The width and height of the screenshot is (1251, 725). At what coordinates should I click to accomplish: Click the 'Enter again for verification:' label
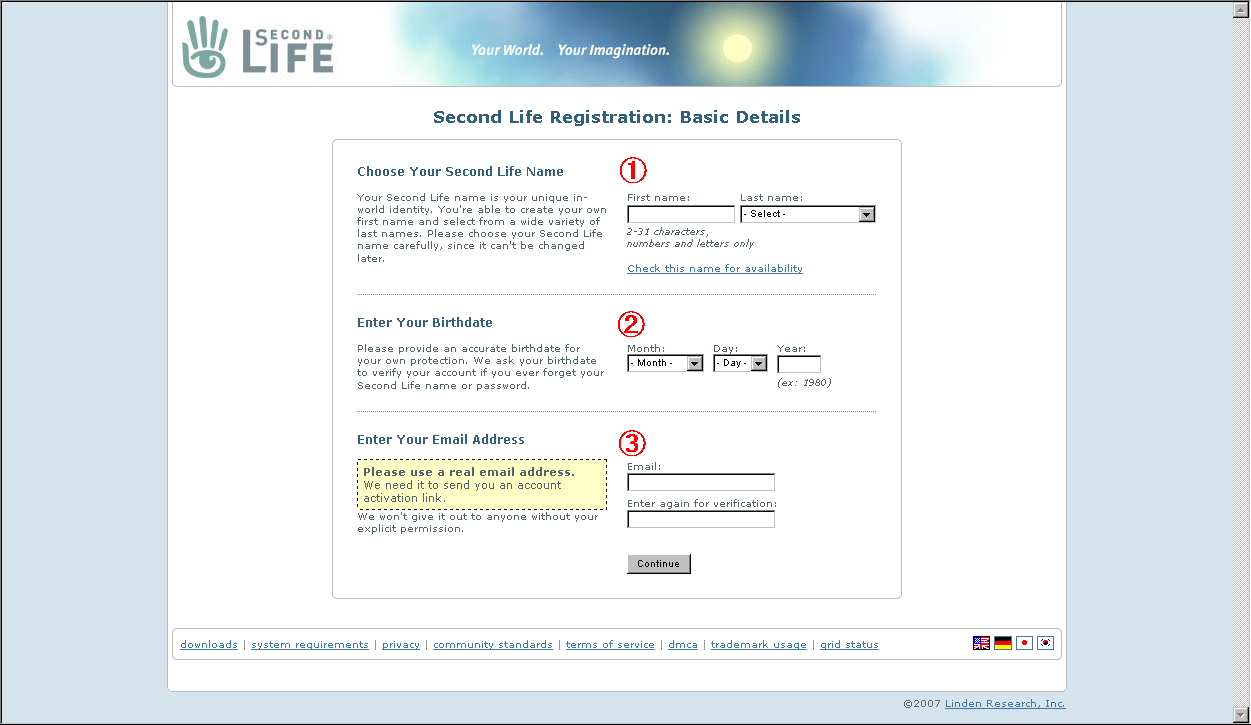702,504
